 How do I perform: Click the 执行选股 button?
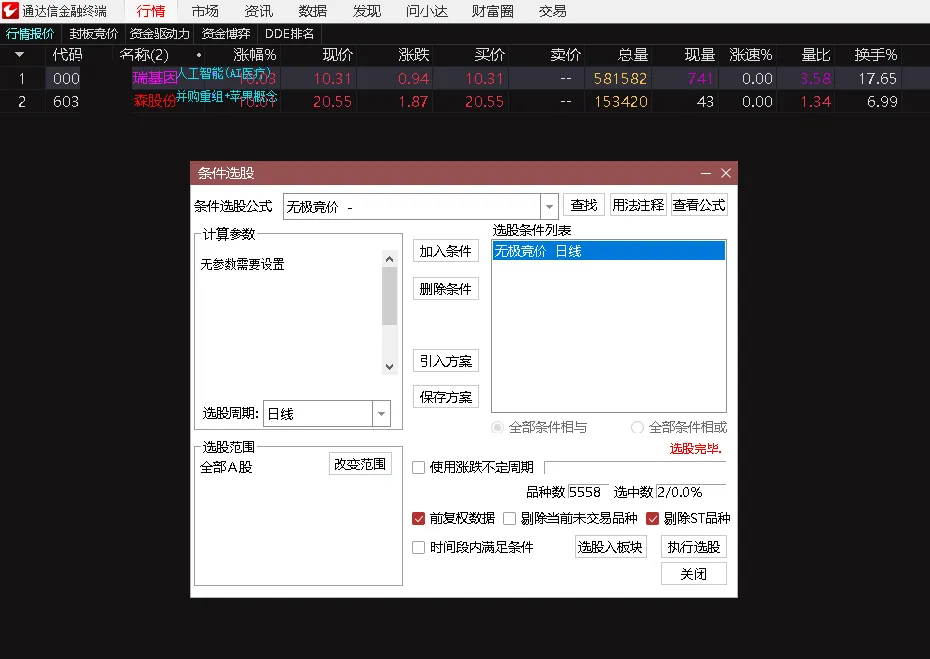[694, 547]
